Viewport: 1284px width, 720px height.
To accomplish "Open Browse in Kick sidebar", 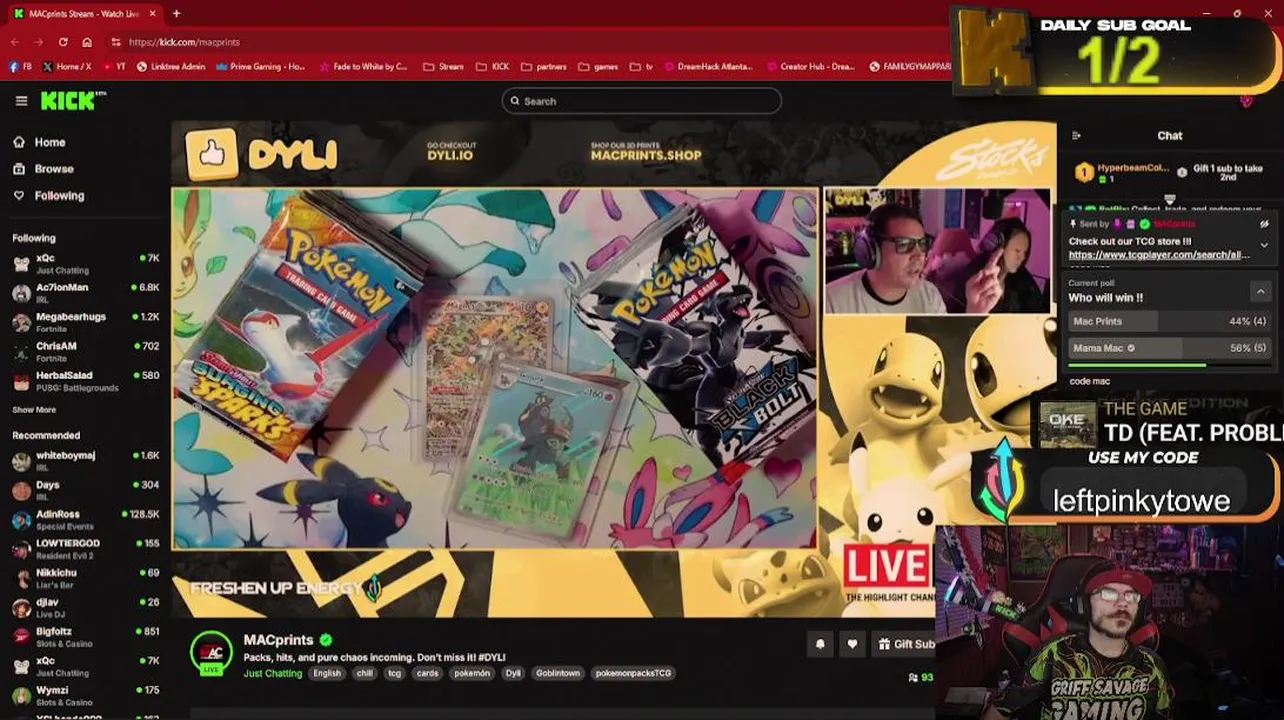I will coord(44,169).
